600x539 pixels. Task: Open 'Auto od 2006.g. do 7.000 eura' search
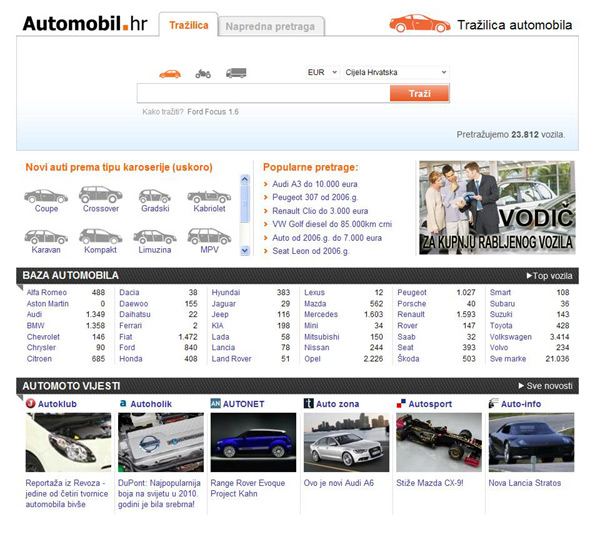pyautogui.click(x=327, y=238)
